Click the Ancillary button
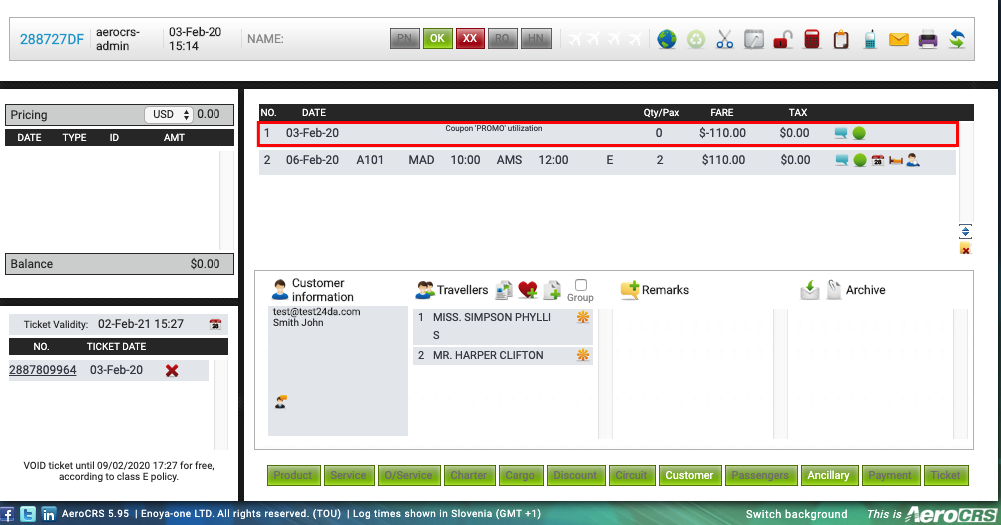 tap(829, 475)
